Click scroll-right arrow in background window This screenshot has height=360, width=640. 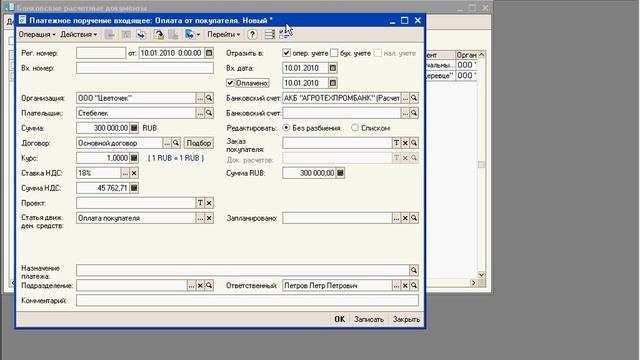pos(473,282)
